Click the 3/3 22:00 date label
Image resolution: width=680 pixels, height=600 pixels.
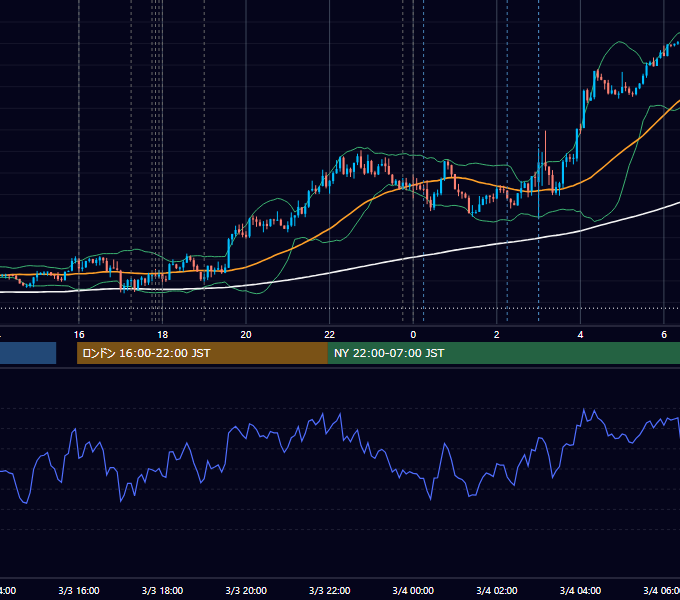330,590
